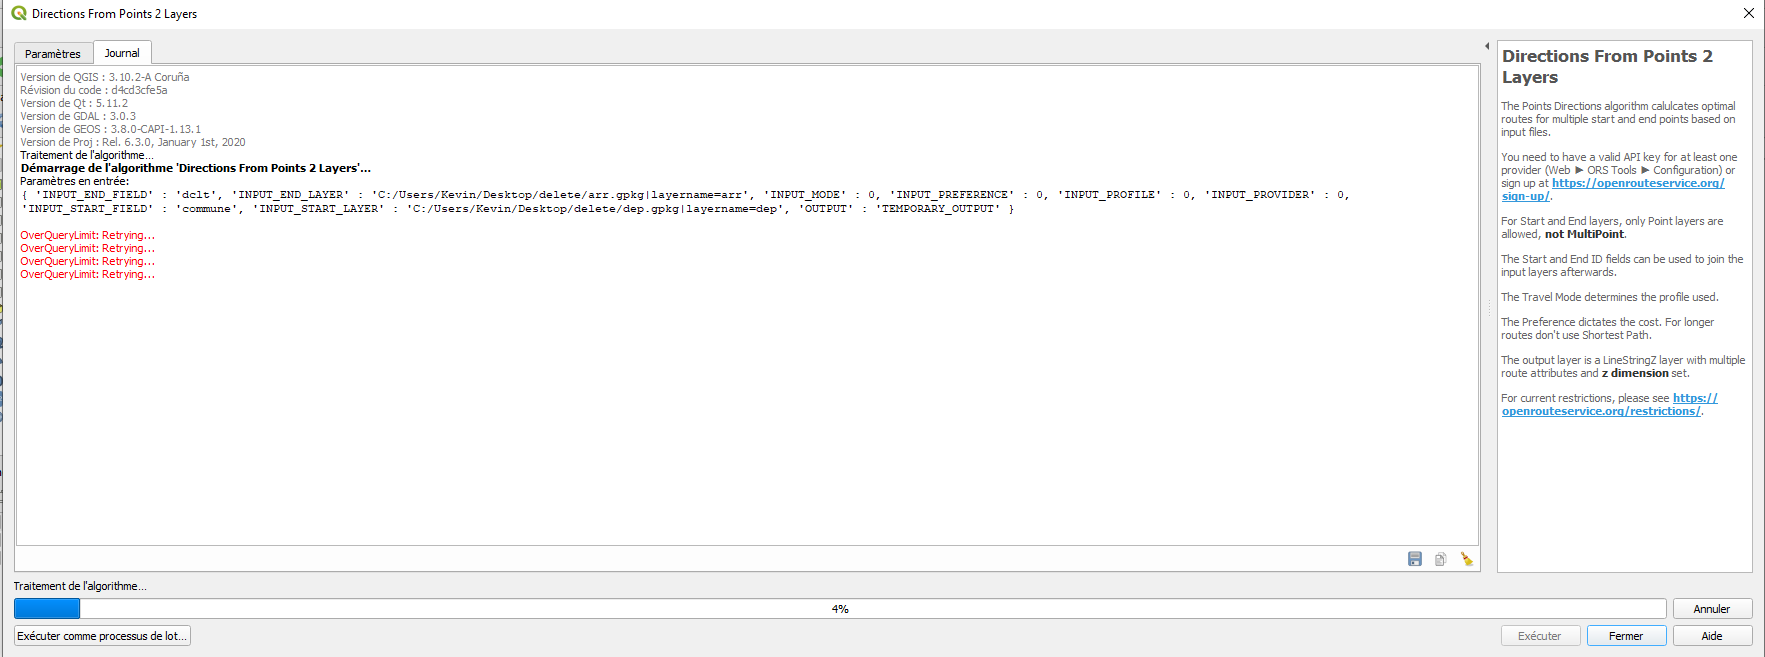
Task: Click the Exécuter button
Action: pos(1540,636)
